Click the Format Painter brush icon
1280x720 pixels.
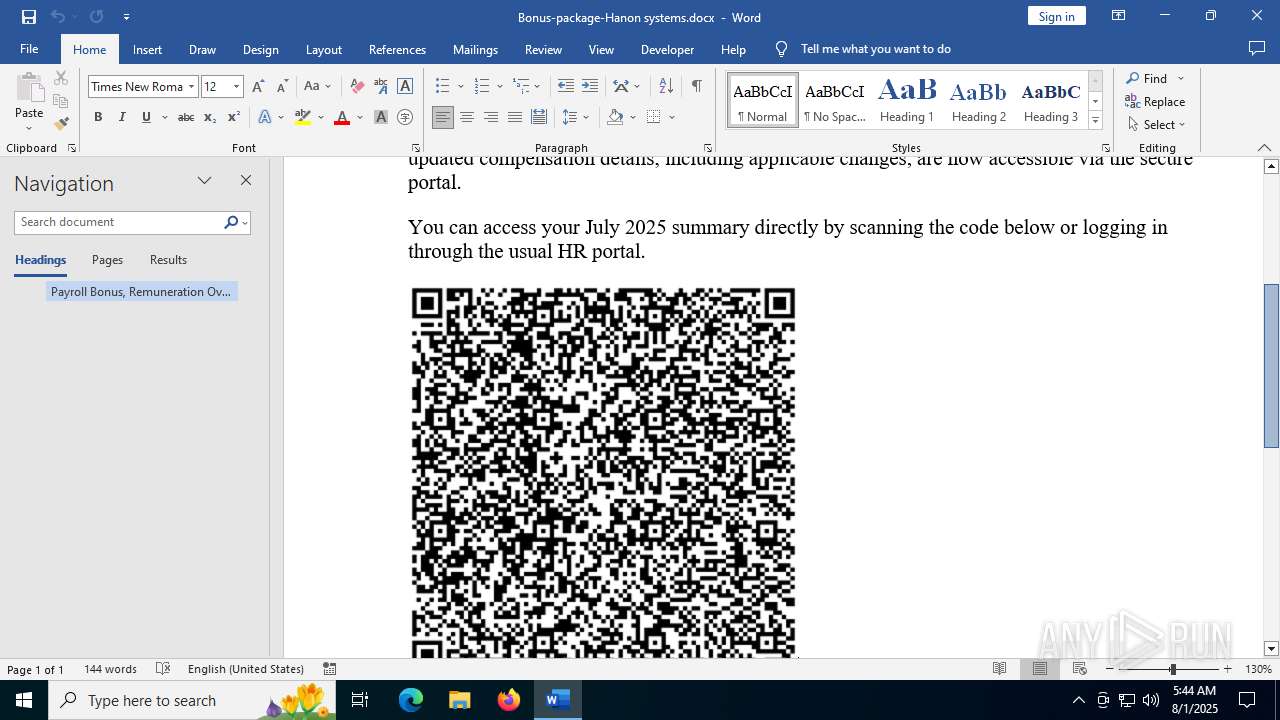tap(61, 124)
